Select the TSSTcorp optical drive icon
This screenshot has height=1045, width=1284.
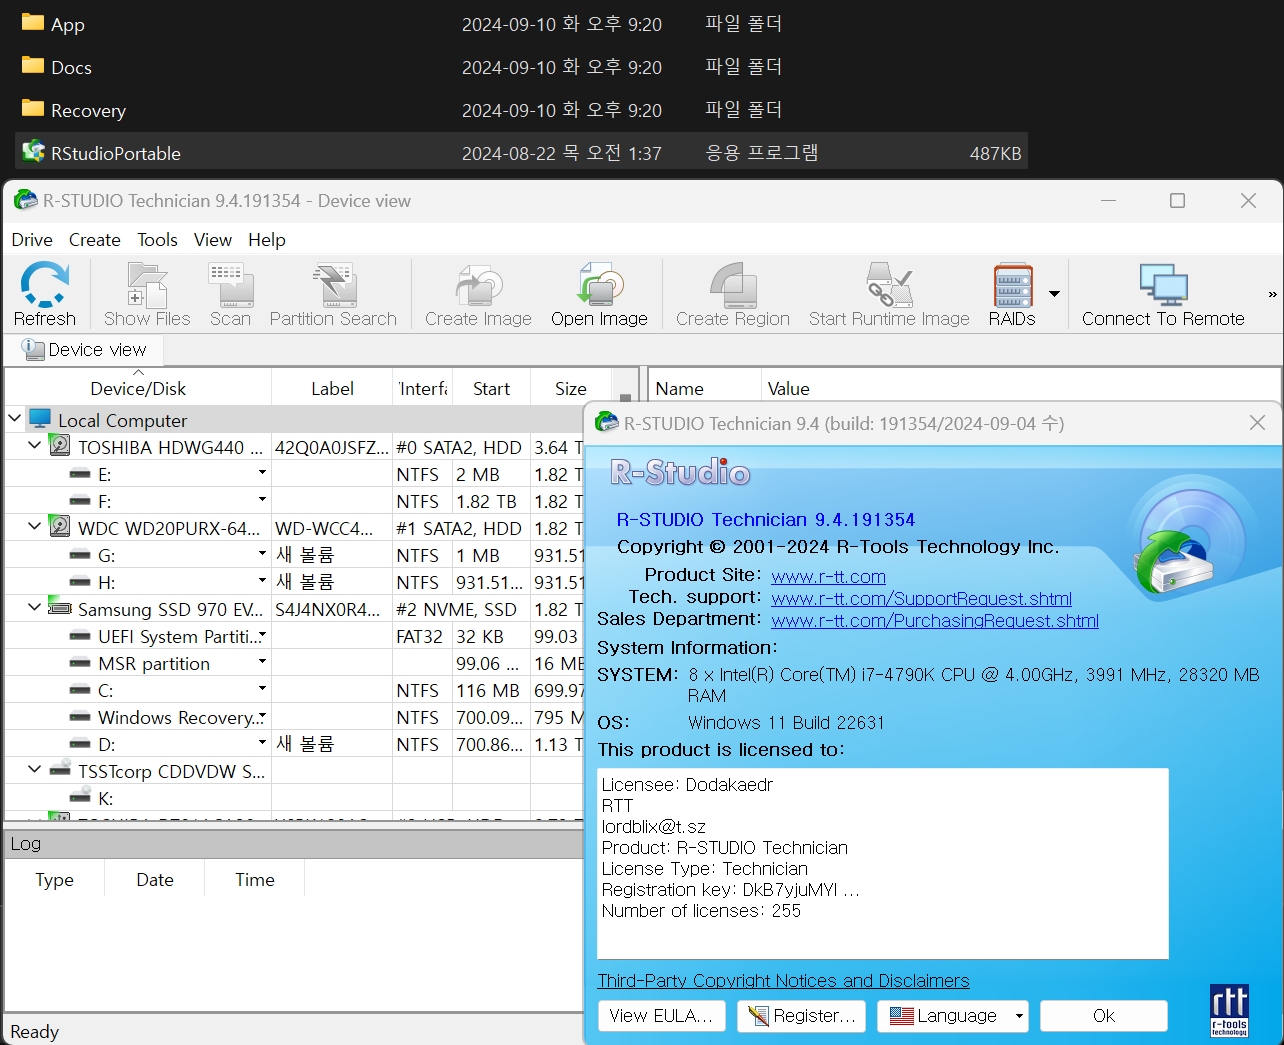(x=60, y=770)
